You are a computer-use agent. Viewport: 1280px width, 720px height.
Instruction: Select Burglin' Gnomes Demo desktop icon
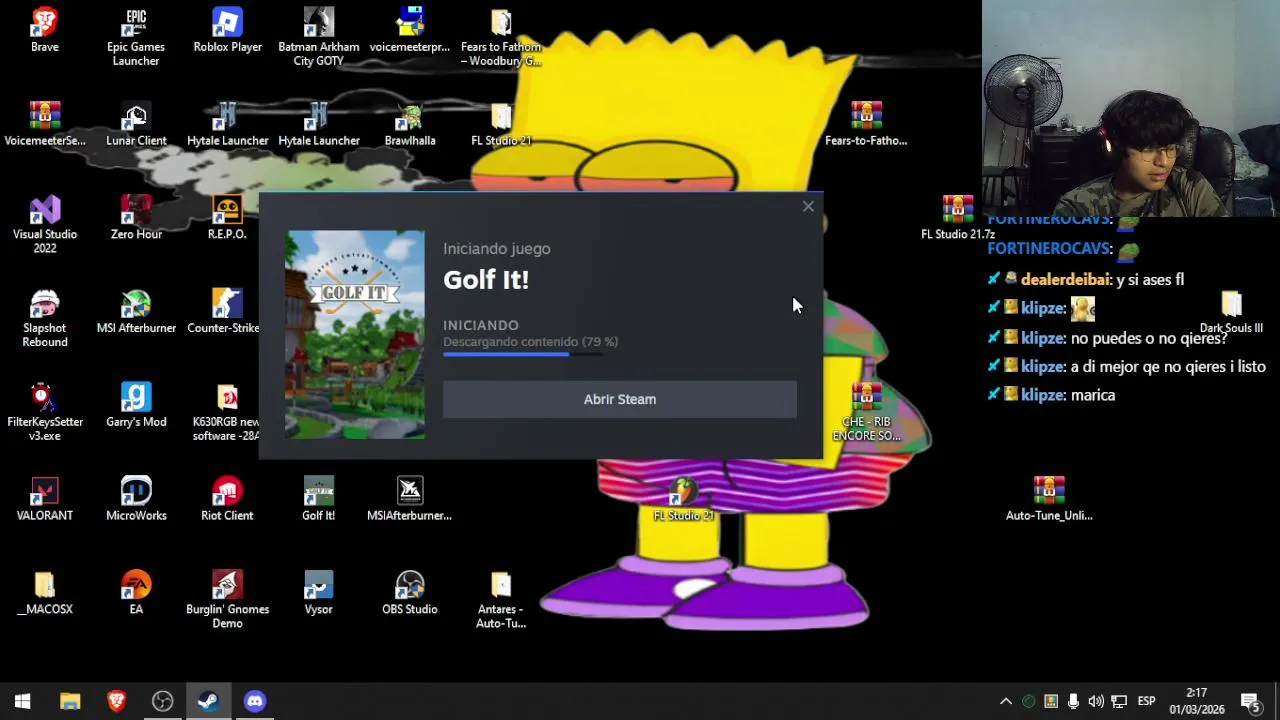pyautogui.click(x=227, y=600)
